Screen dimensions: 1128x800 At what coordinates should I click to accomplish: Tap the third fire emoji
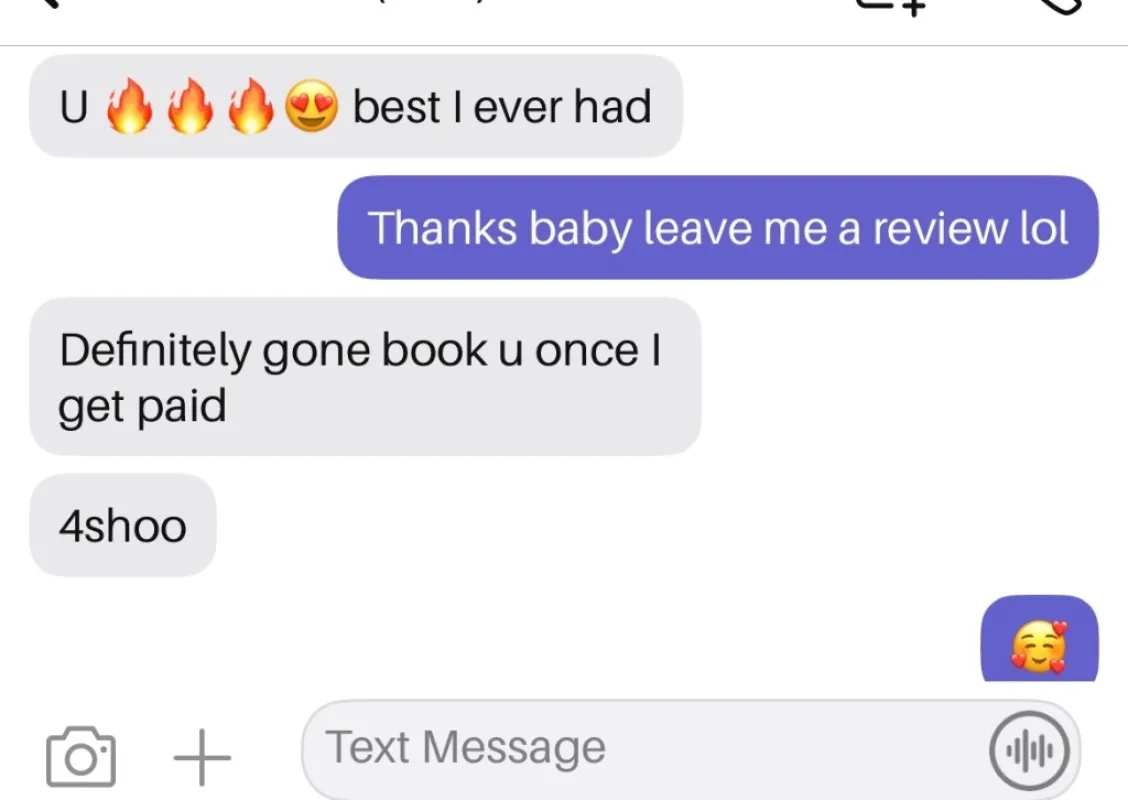[250, 106]
